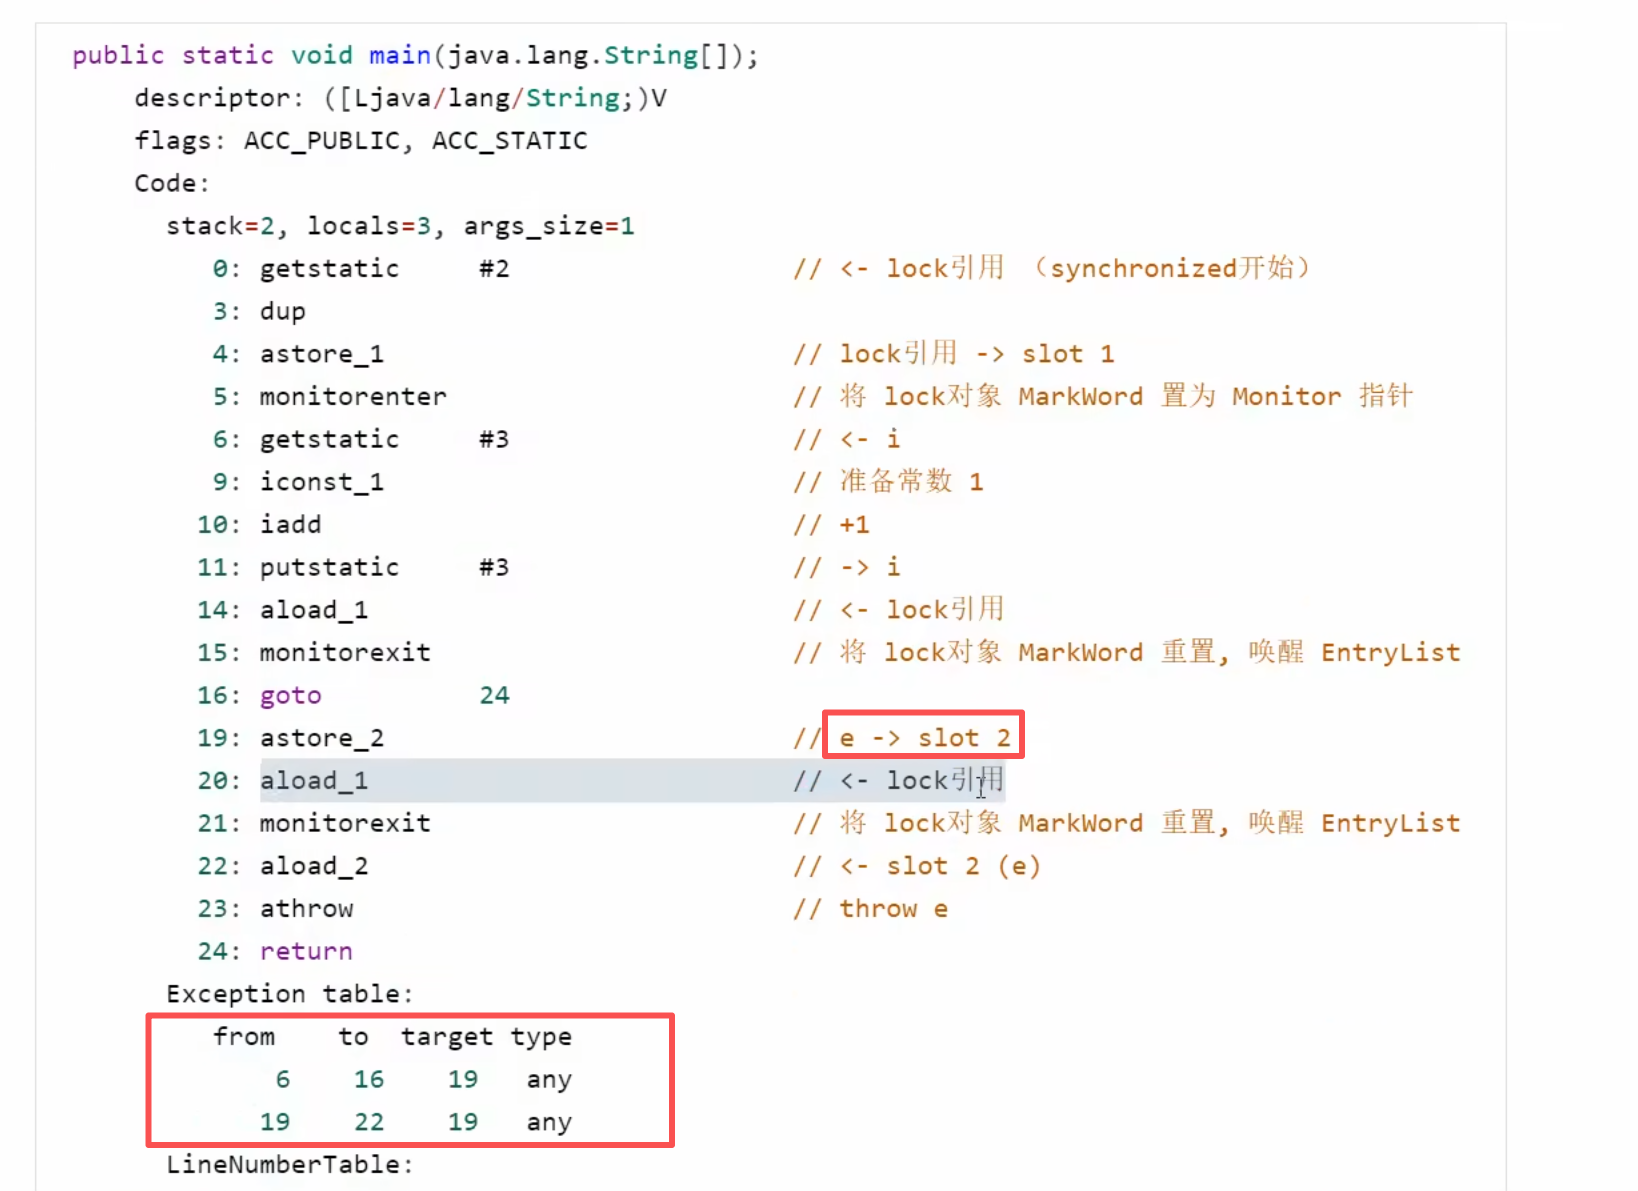Click the '19: astore_2' instruction
This screenshot has width=1638, height=1191.
[290, 738]
